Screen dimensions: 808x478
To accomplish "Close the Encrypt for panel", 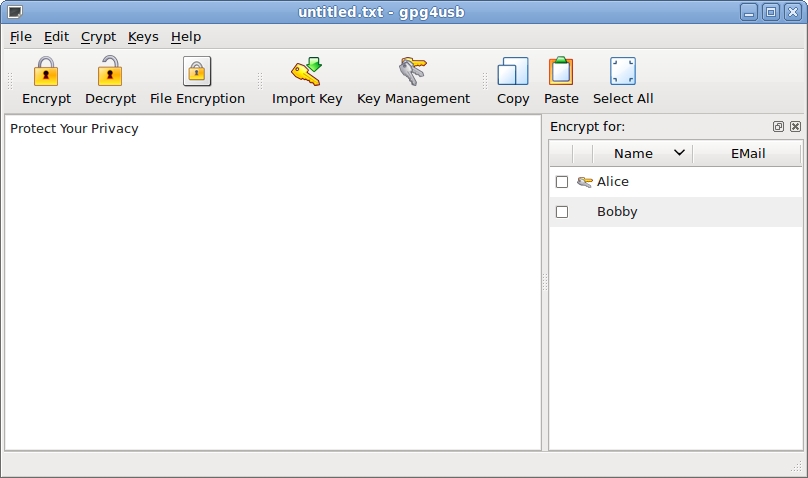I will pos(796,127).
